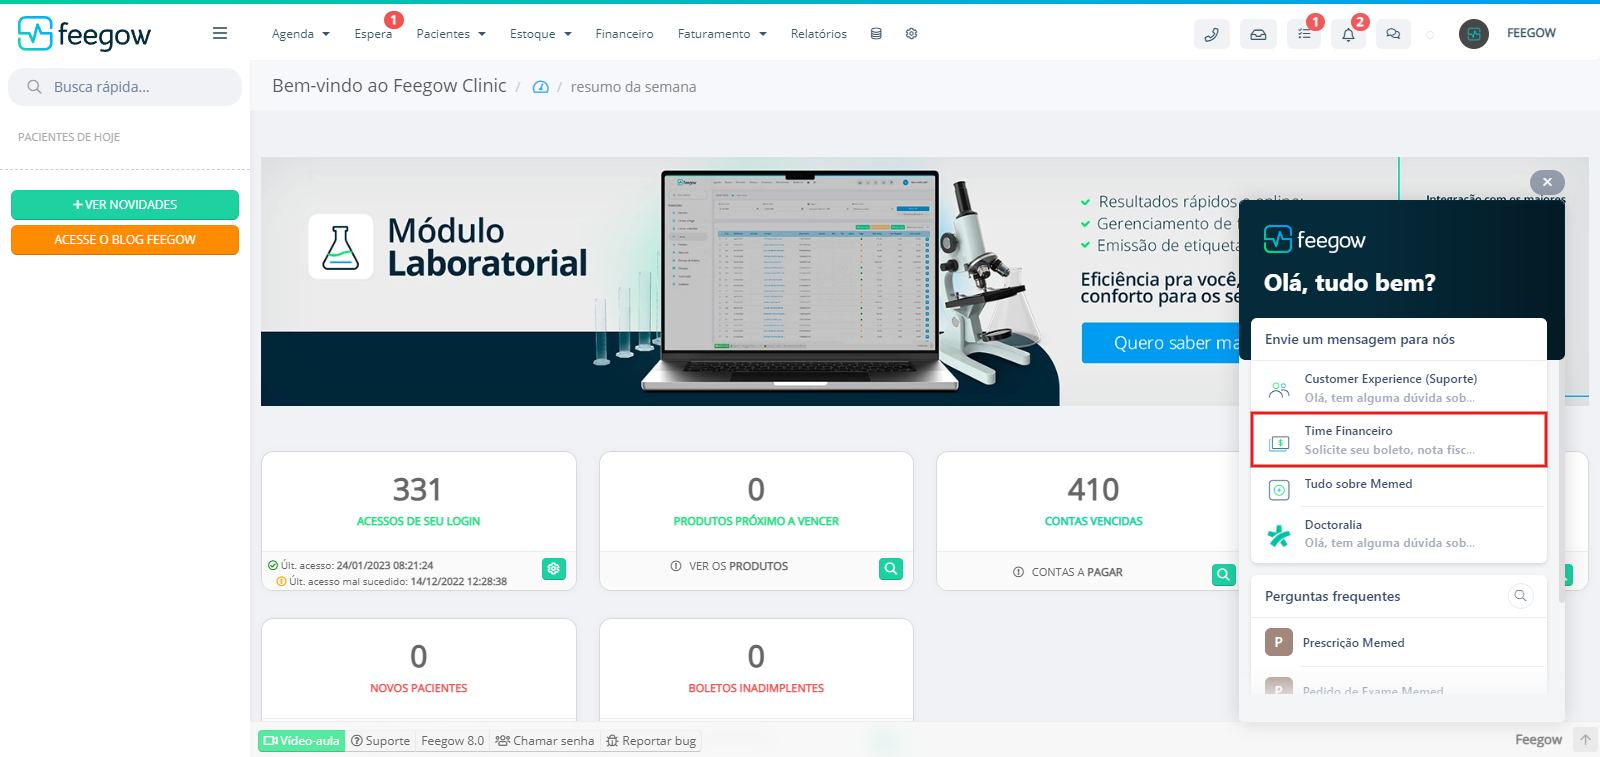Click the Memed icon in the chat list

[x=1279, y=490]
